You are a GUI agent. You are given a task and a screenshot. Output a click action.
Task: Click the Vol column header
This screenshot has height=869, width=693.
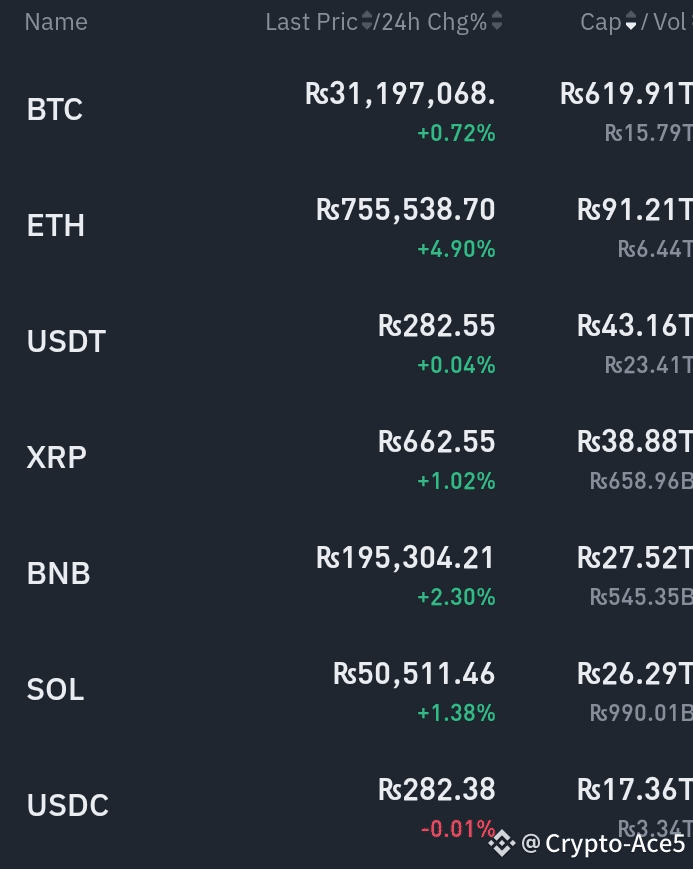(x=672, y=22)
